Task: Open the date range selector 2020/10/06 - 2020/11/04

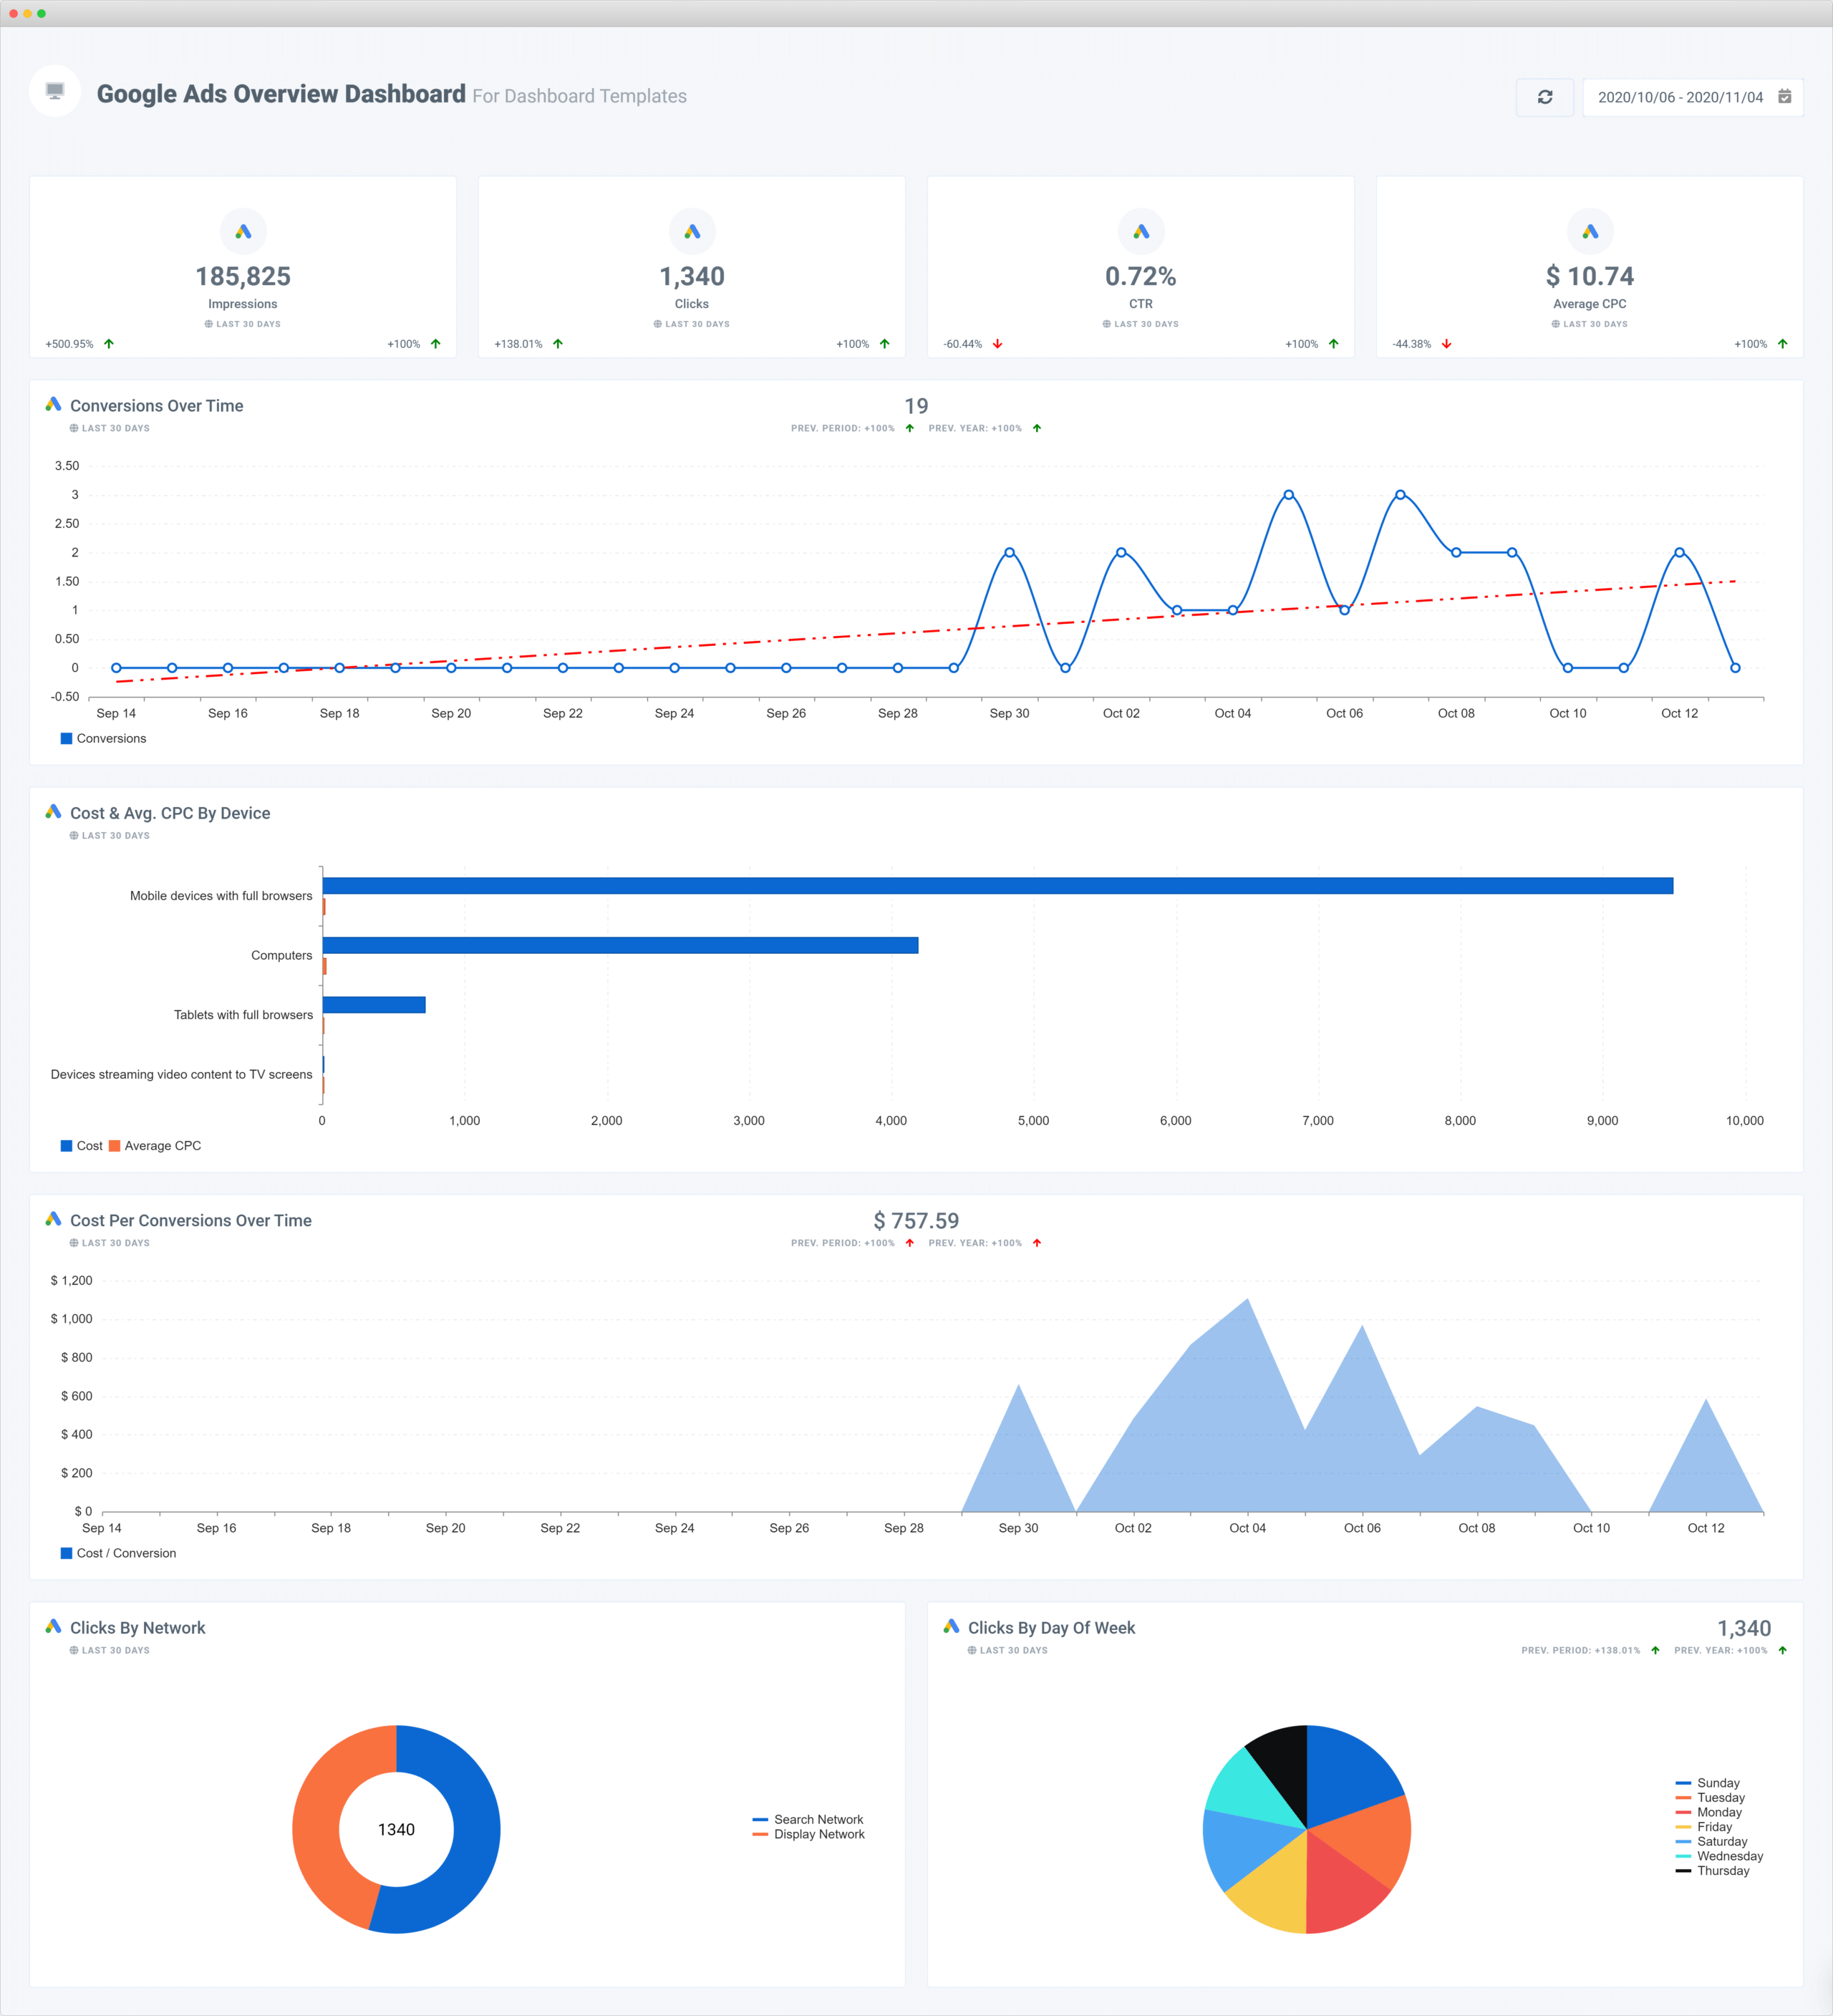Action: click(x=1680, y=97)
